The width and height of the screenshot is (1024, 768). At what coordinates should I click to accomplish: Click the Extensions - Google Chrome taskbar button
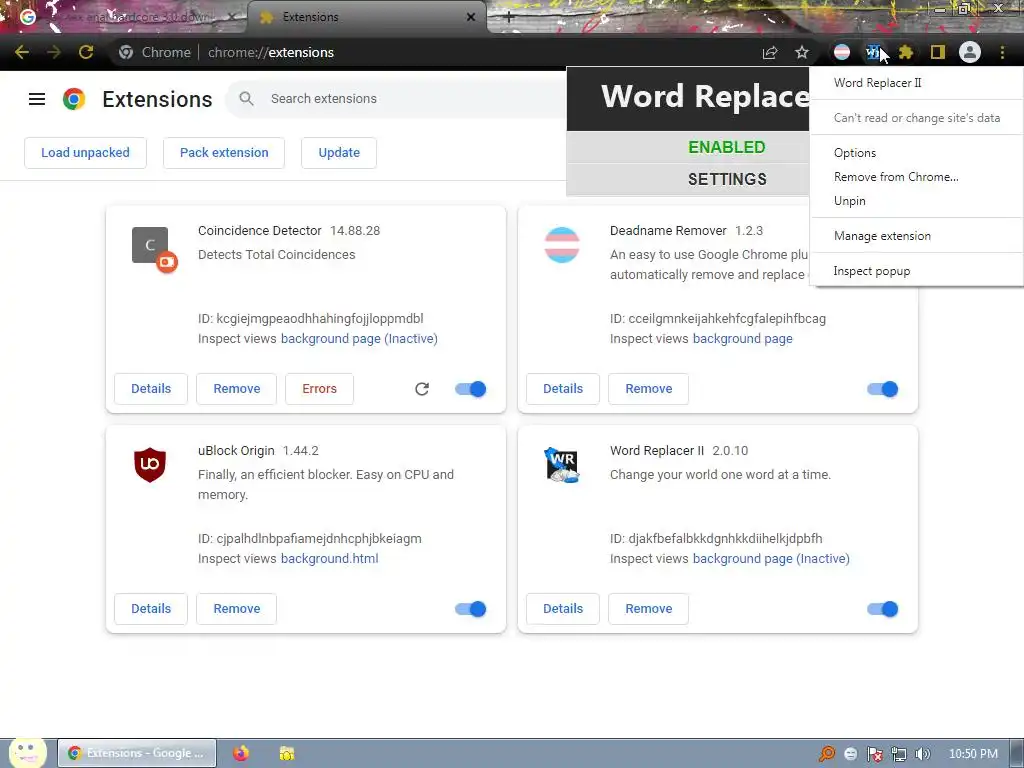(137, 753)
